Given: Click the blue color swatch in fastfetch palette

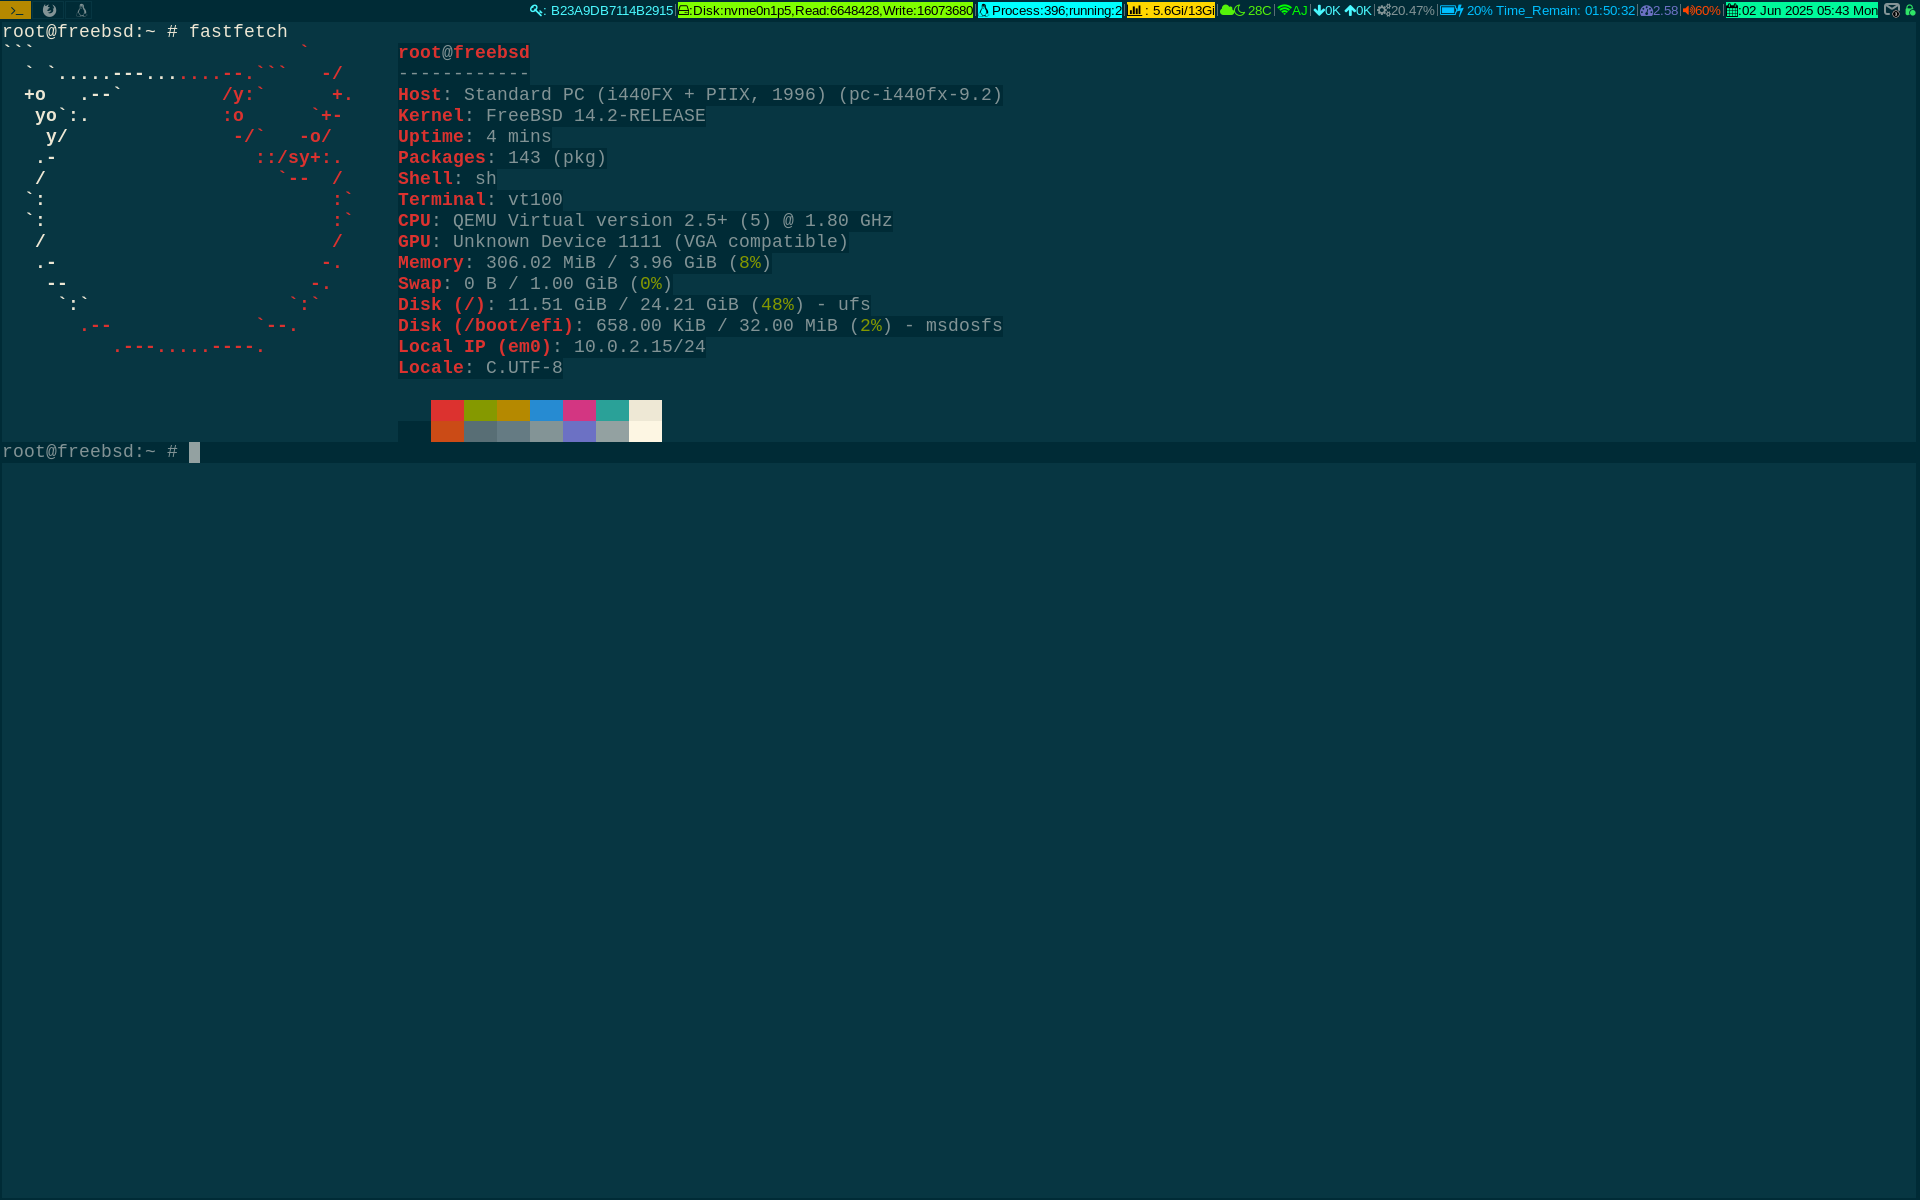Looking at the screenshot, I should coord(546,410).
